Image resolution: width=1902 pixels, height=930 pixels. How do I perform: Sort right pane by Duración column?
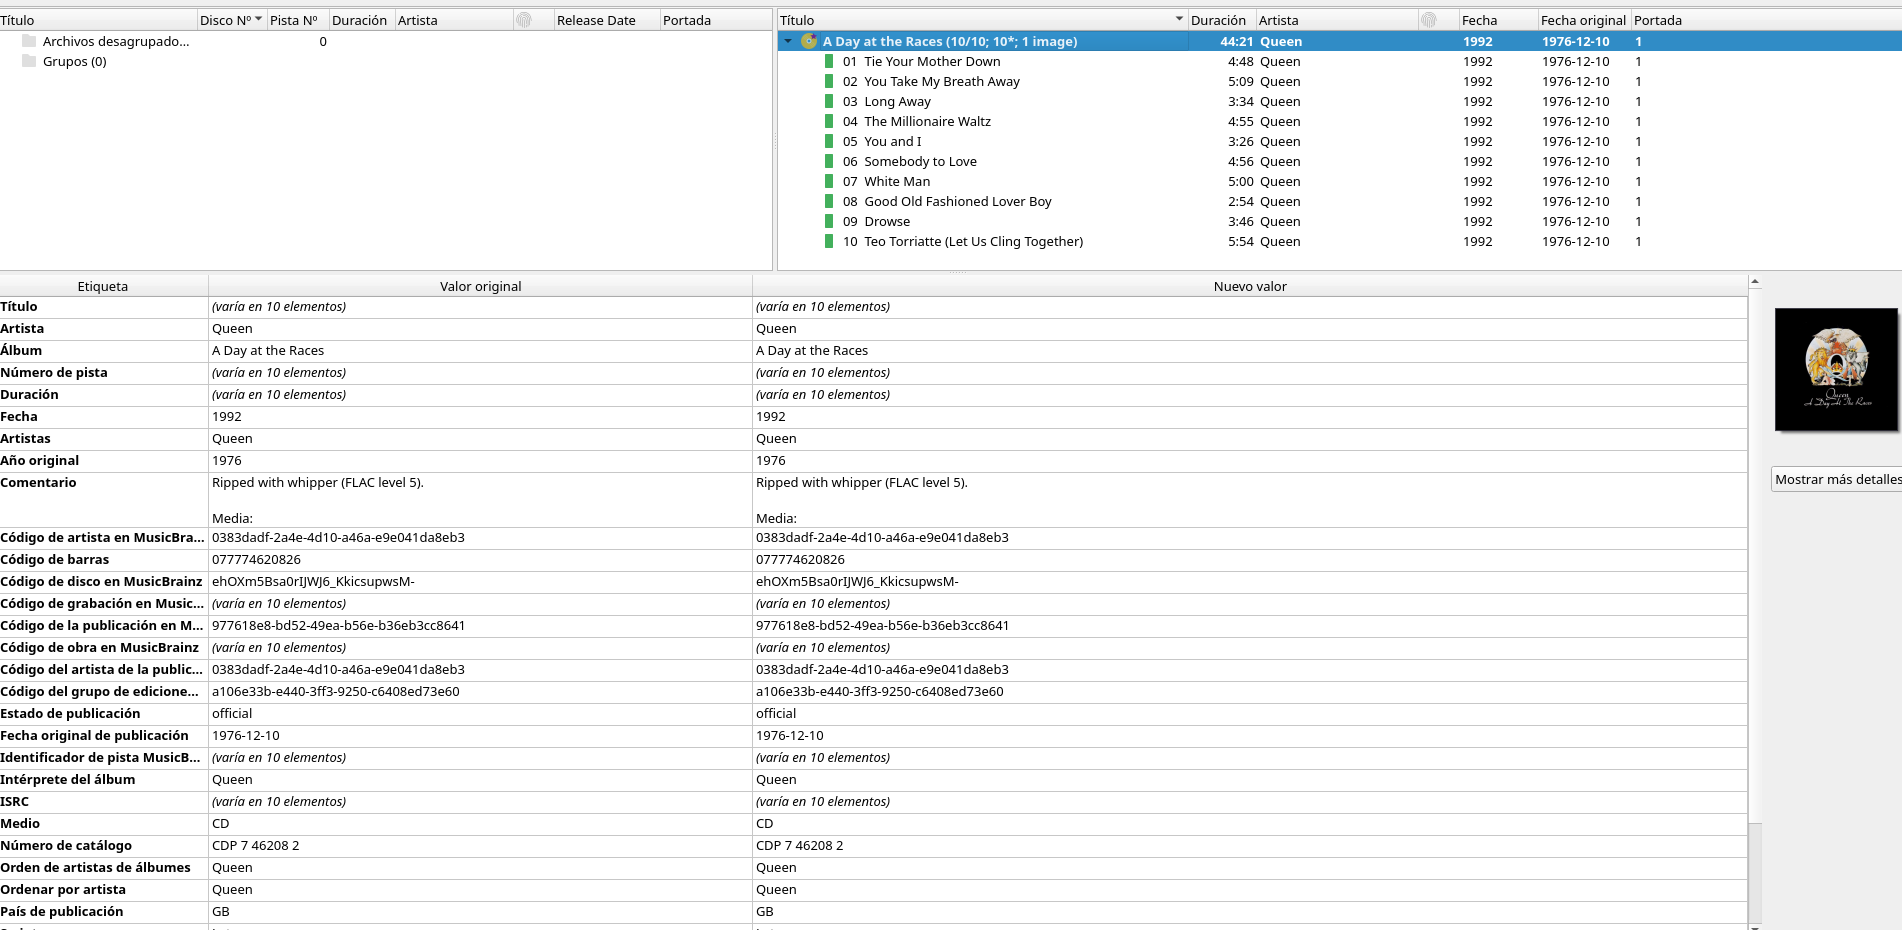pyautogui.click(x=1222, y=20)
